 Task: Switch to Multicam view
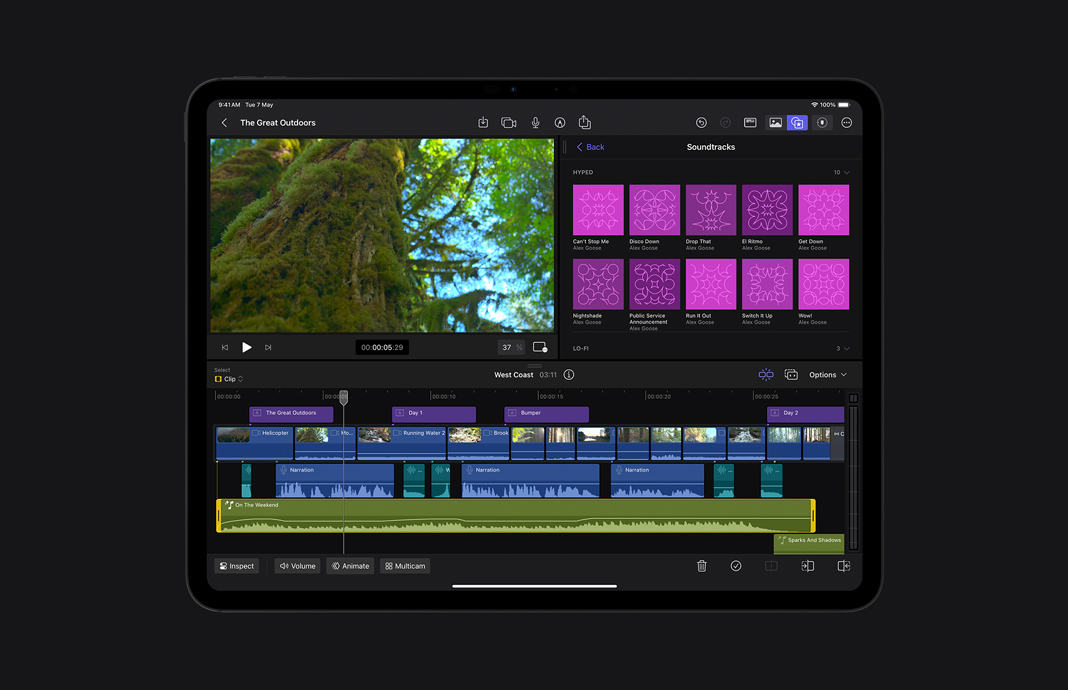[x=404, y=565]
